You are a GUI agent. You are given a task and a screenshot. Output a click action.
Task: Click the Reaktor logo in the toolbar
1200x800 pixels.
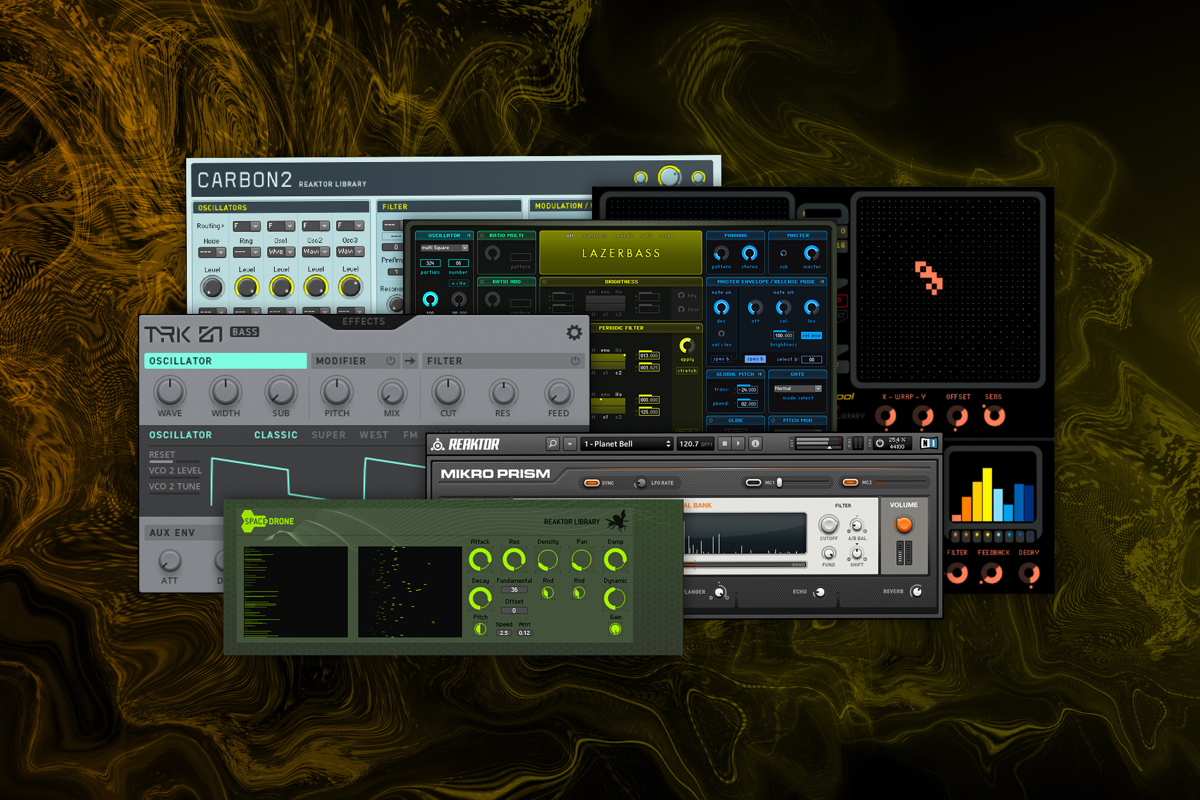tap(466, 444)
